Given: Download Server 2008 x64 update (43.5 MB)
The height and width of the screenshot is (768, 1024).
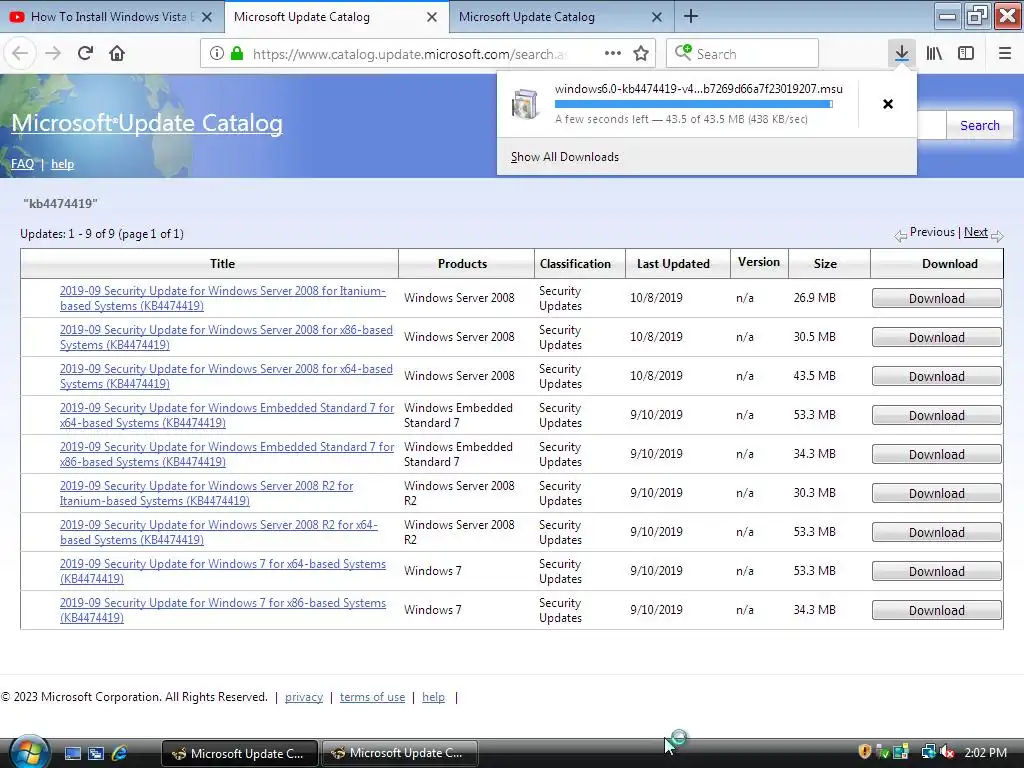Looking at the screenshot, I should point(936,376).
